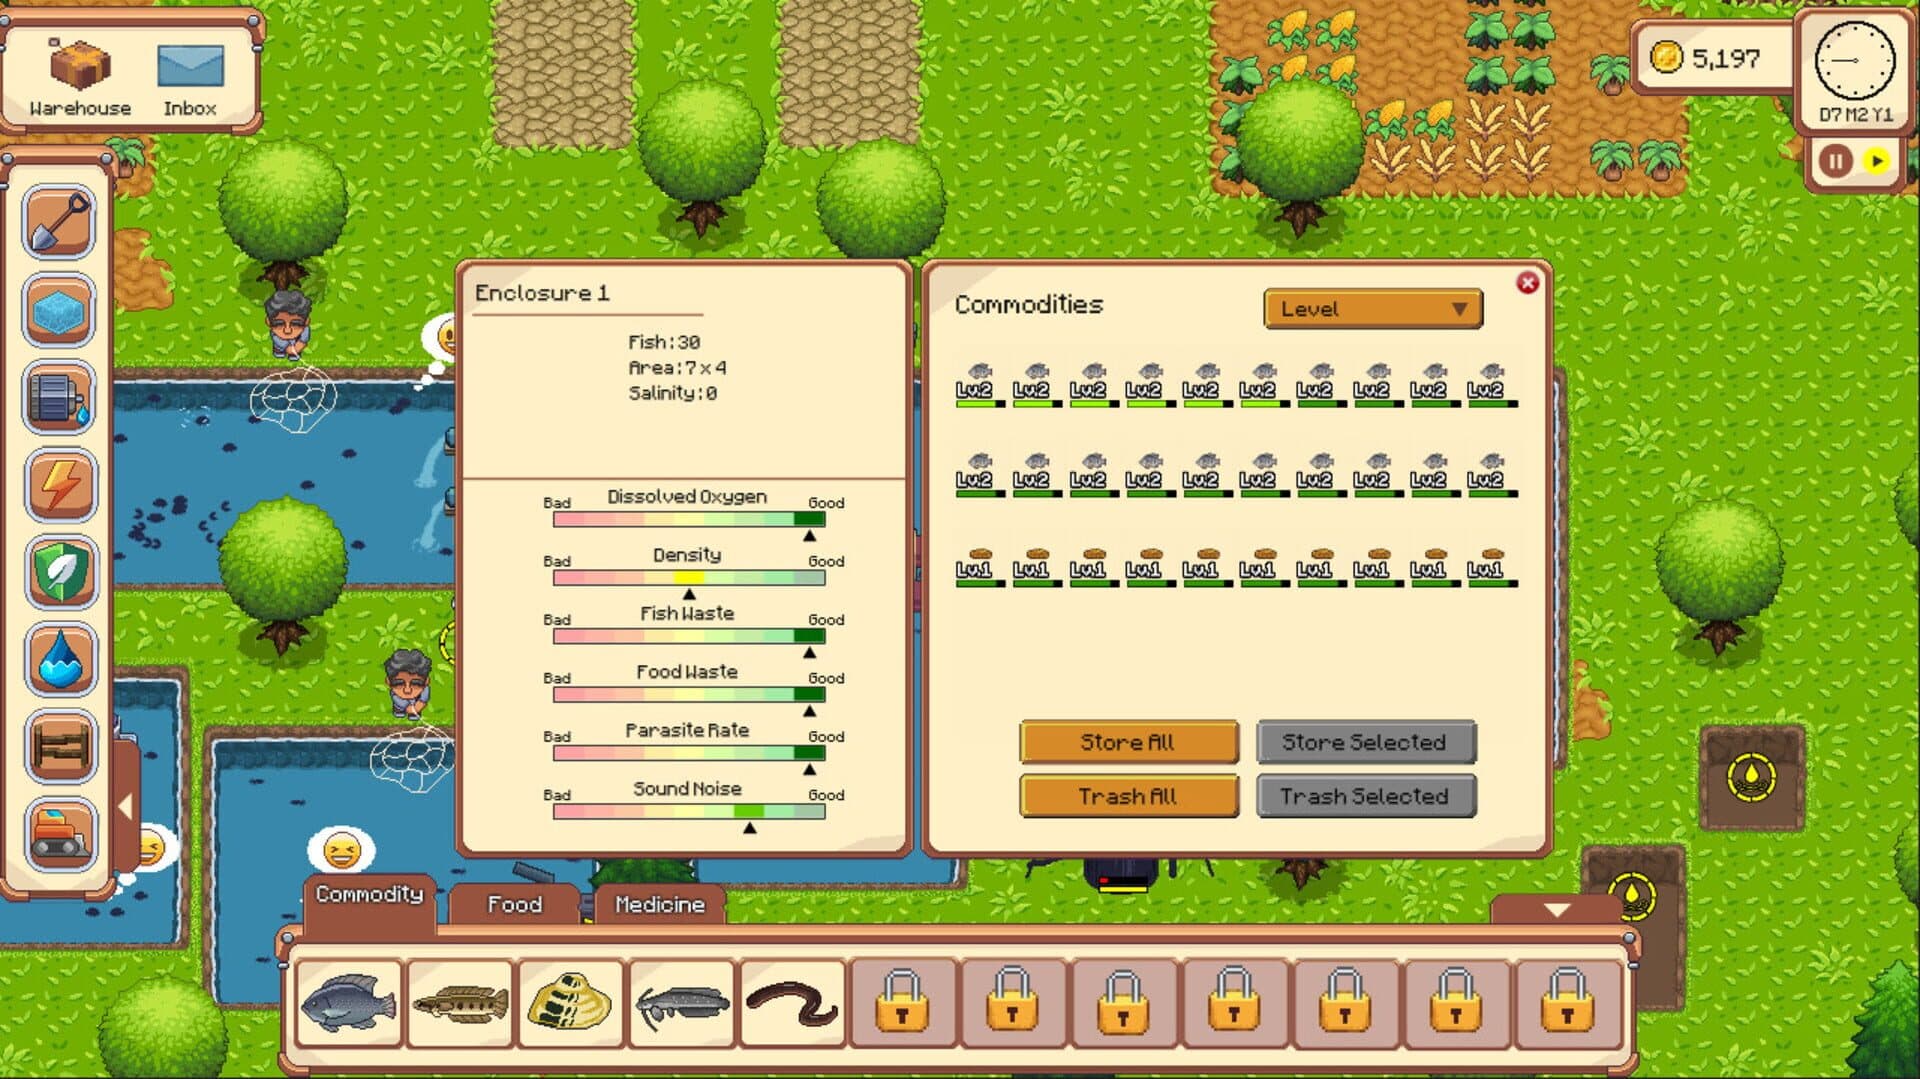The height and width of the screenshot is (1079, 1920).
Task: Select the water block tool
Action: pos(60,310)
